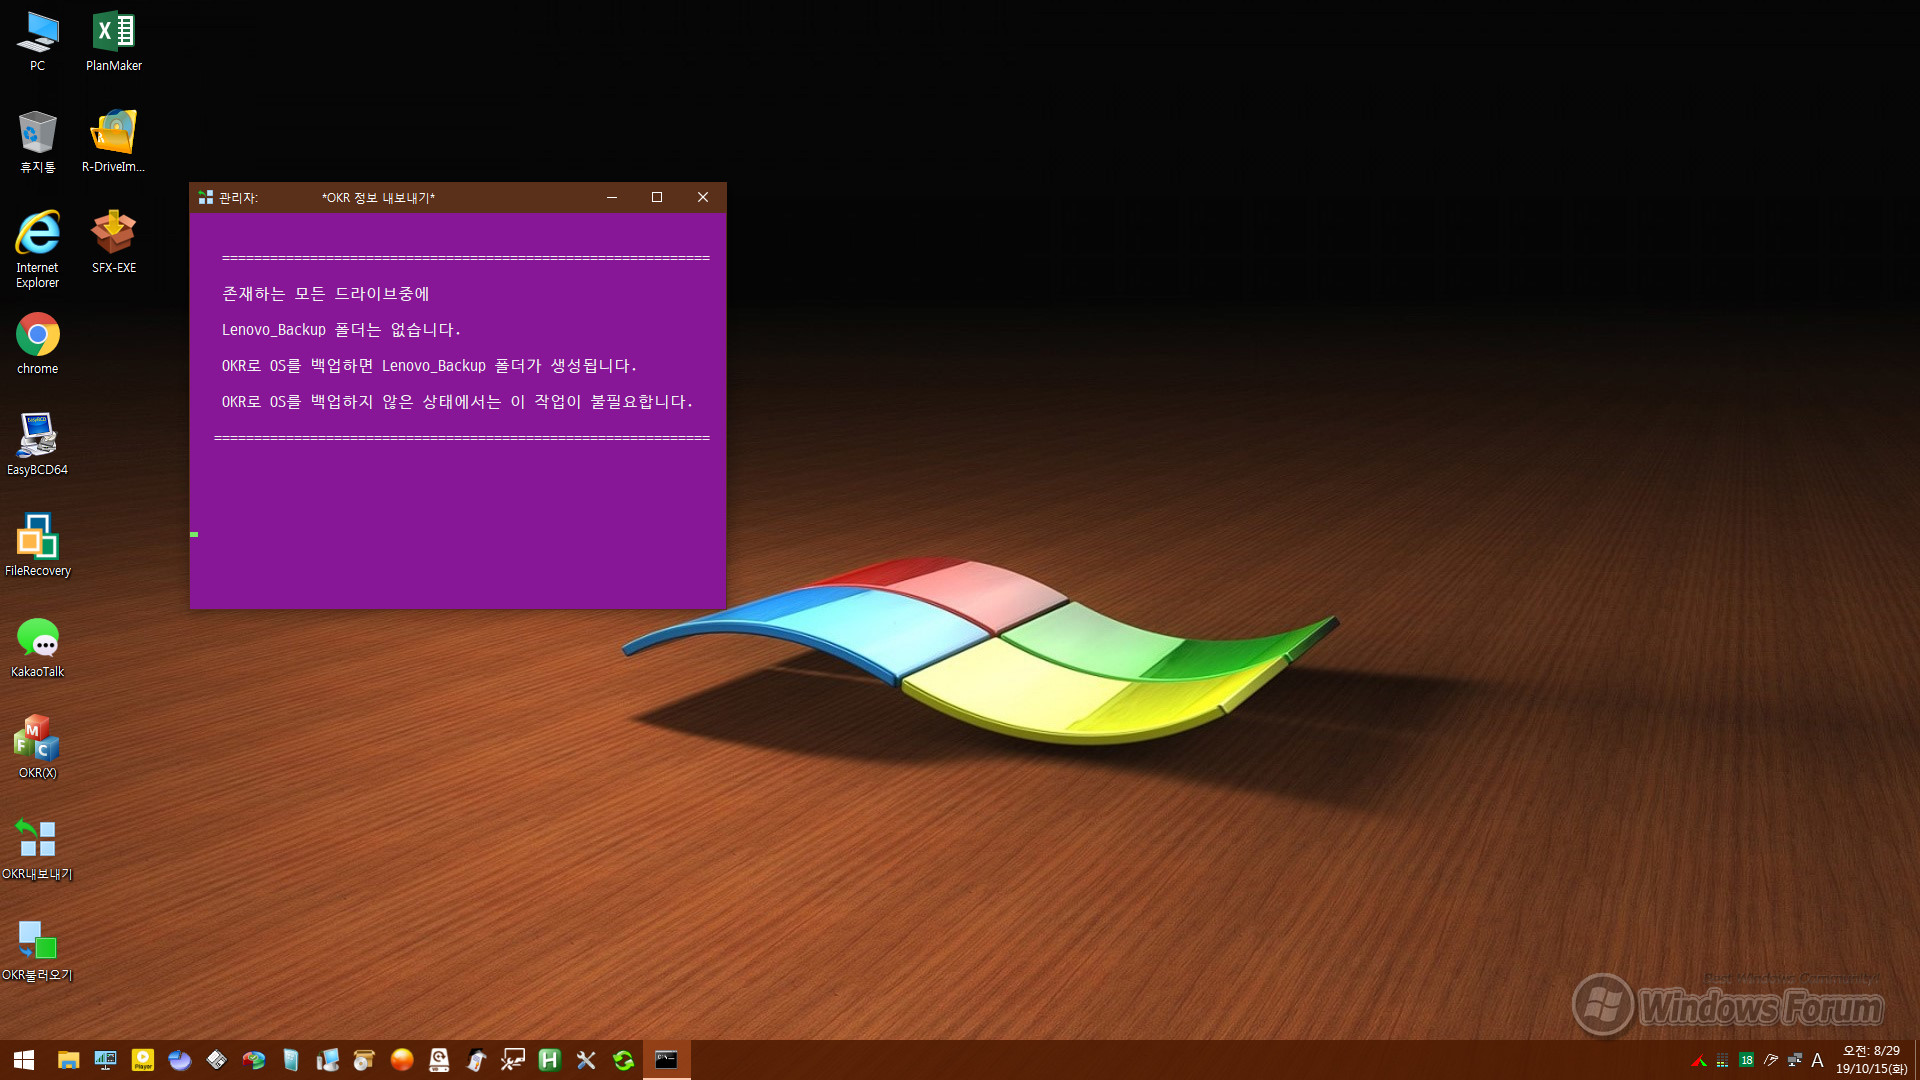Select the OKR불러오기 desktop icon
The height and width of the screenshot is (1080, 1920).
37,950
